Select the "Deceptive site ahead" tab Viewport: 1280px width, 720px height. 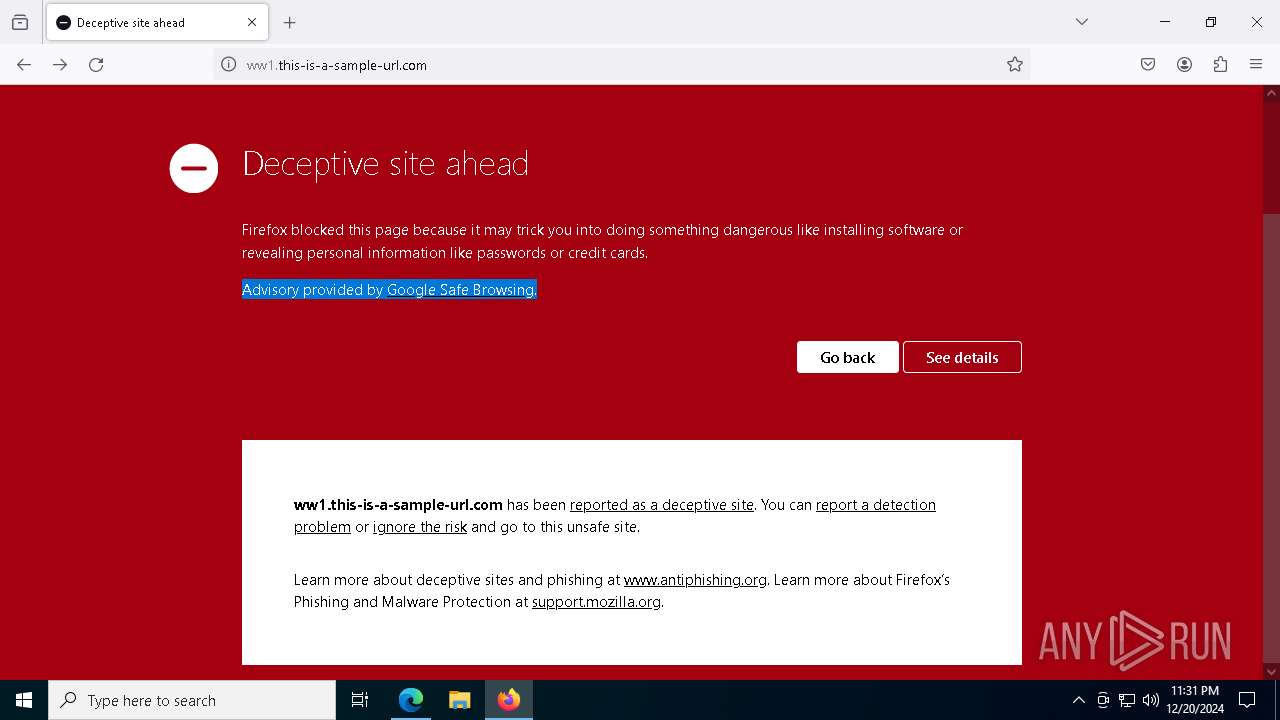156,22
